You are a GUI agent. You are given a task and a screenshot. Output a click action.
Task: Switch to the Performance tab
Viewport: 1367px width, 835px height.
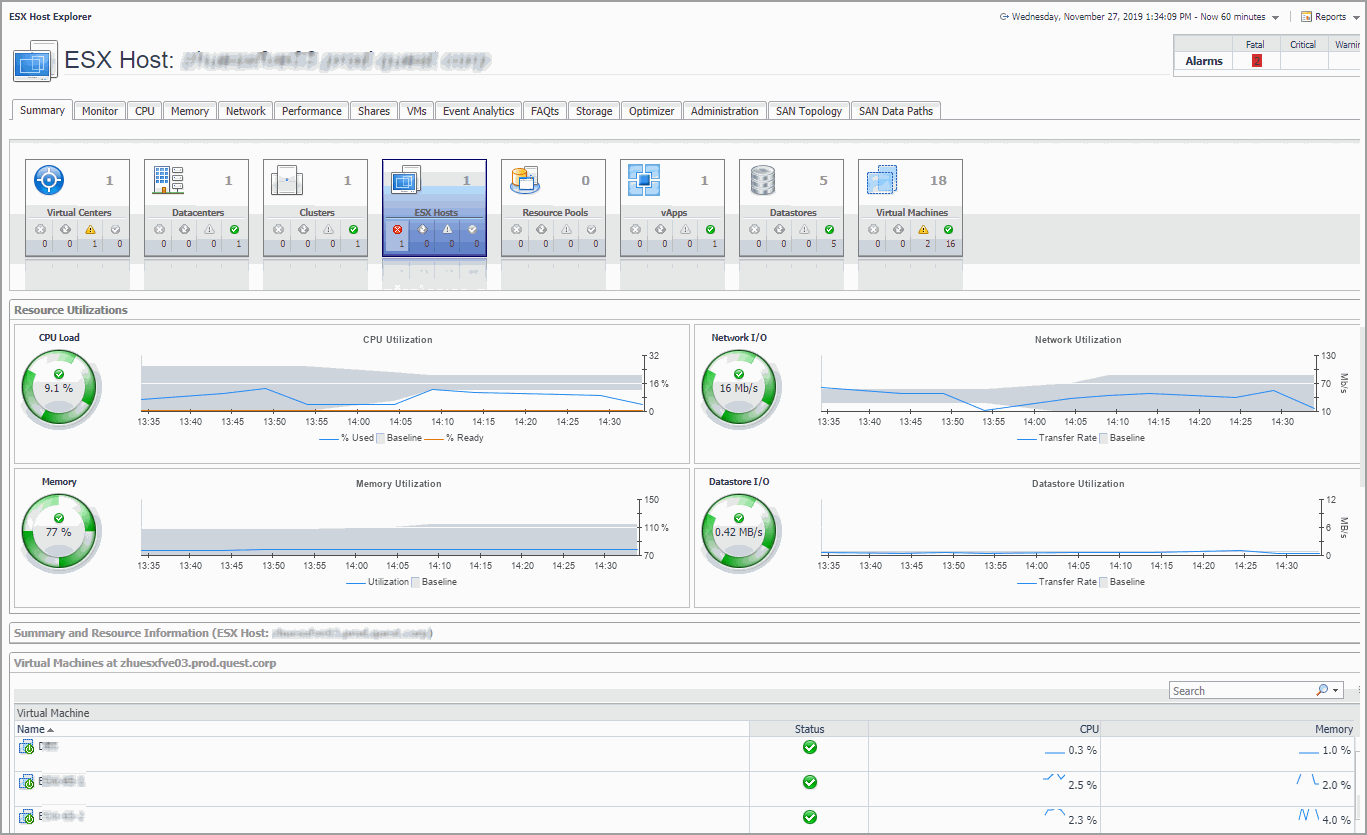(x=311, y=111)
